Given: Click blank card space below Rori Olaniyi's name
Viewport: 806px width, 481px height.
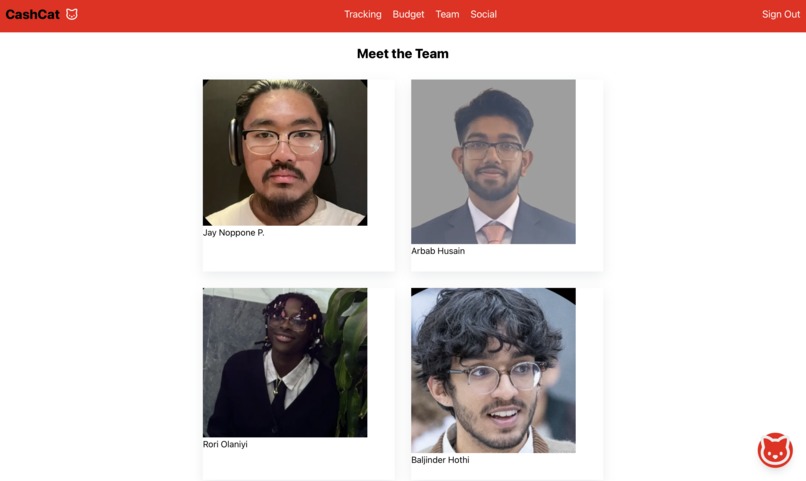Looking at the screenshot, I should pos(298,465).
